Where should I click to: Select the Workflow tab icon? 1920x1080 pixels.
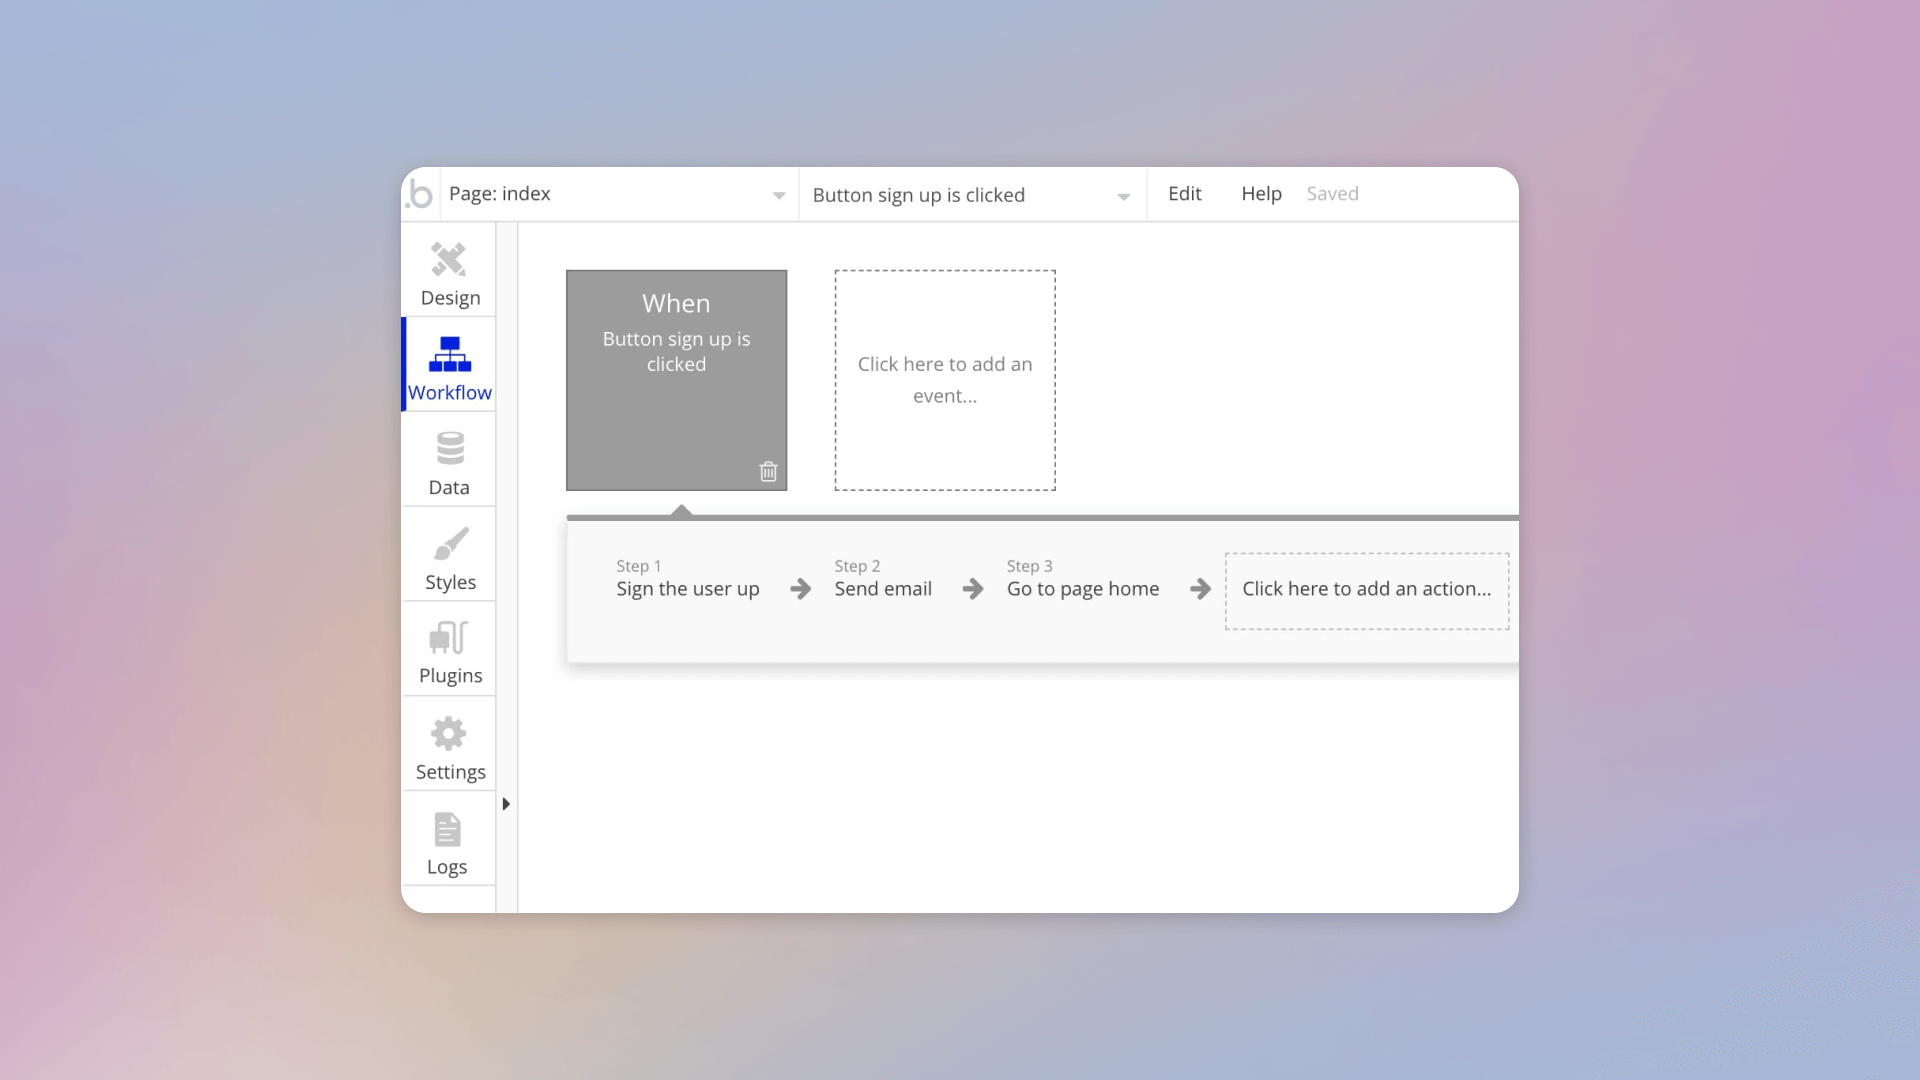point(450,354)
